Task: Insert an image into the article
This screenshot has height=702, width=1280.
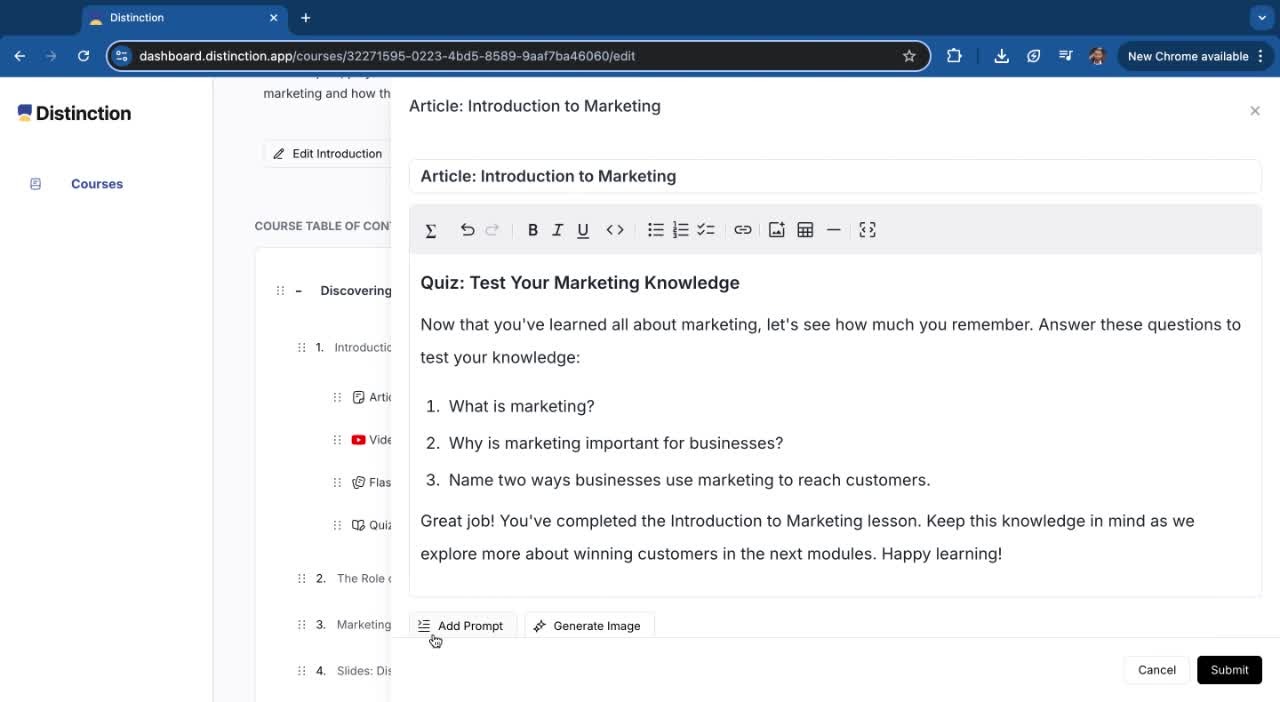Action: [776, 230]
